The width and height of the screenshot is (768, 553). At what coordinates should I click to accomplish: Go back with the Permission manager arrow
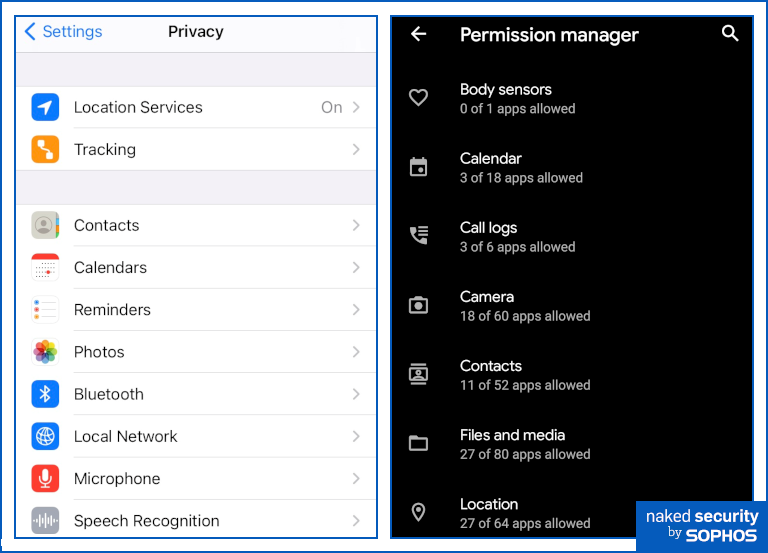(419, 34)
